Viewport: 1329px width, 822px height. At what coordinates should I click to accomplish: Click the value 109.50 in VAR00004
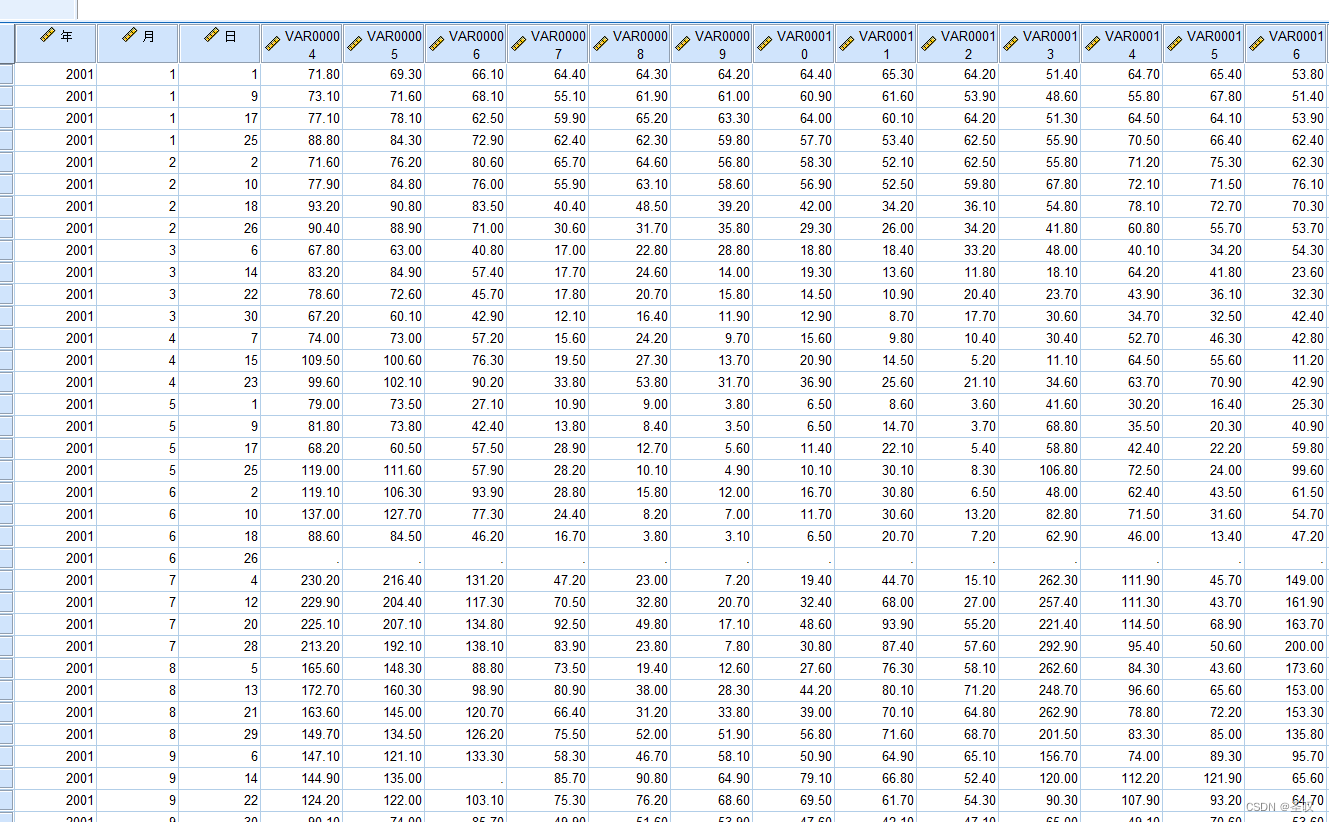click(302, 360)
